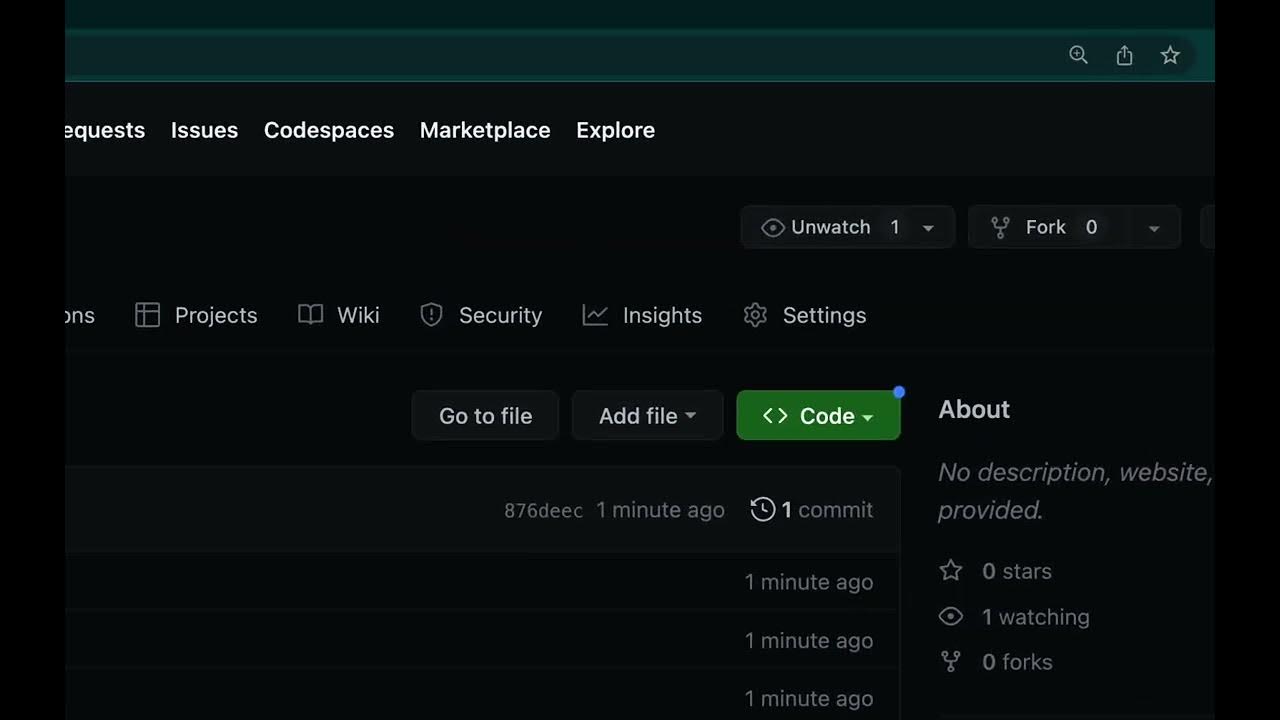Open the Security tab
This screenshot has height=720, width=1280.
(x=481, y=315)
